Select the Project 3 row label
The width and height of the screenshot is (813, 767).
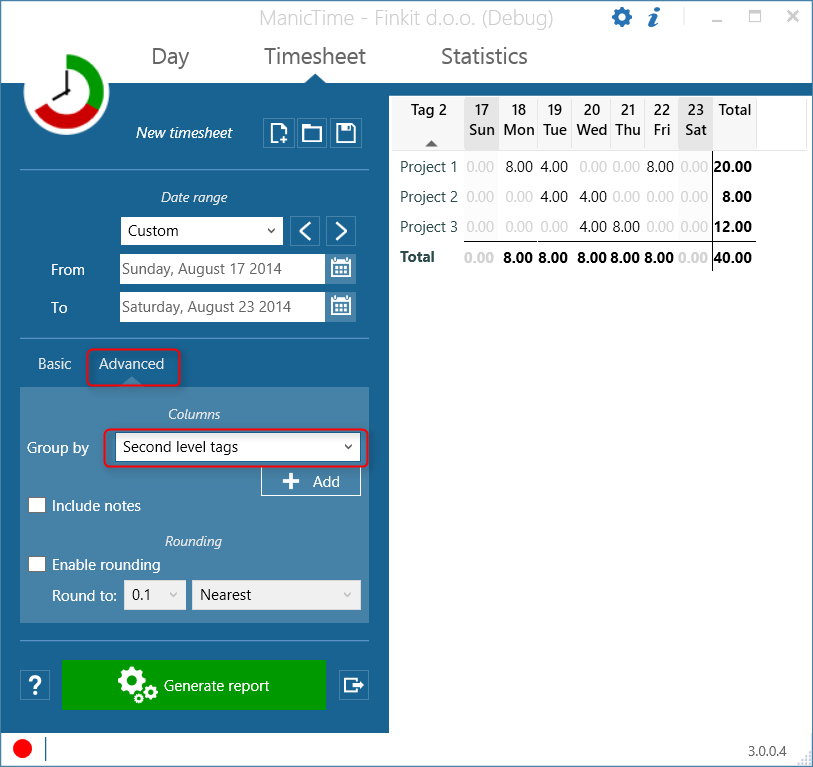click(x=428, y=227)
